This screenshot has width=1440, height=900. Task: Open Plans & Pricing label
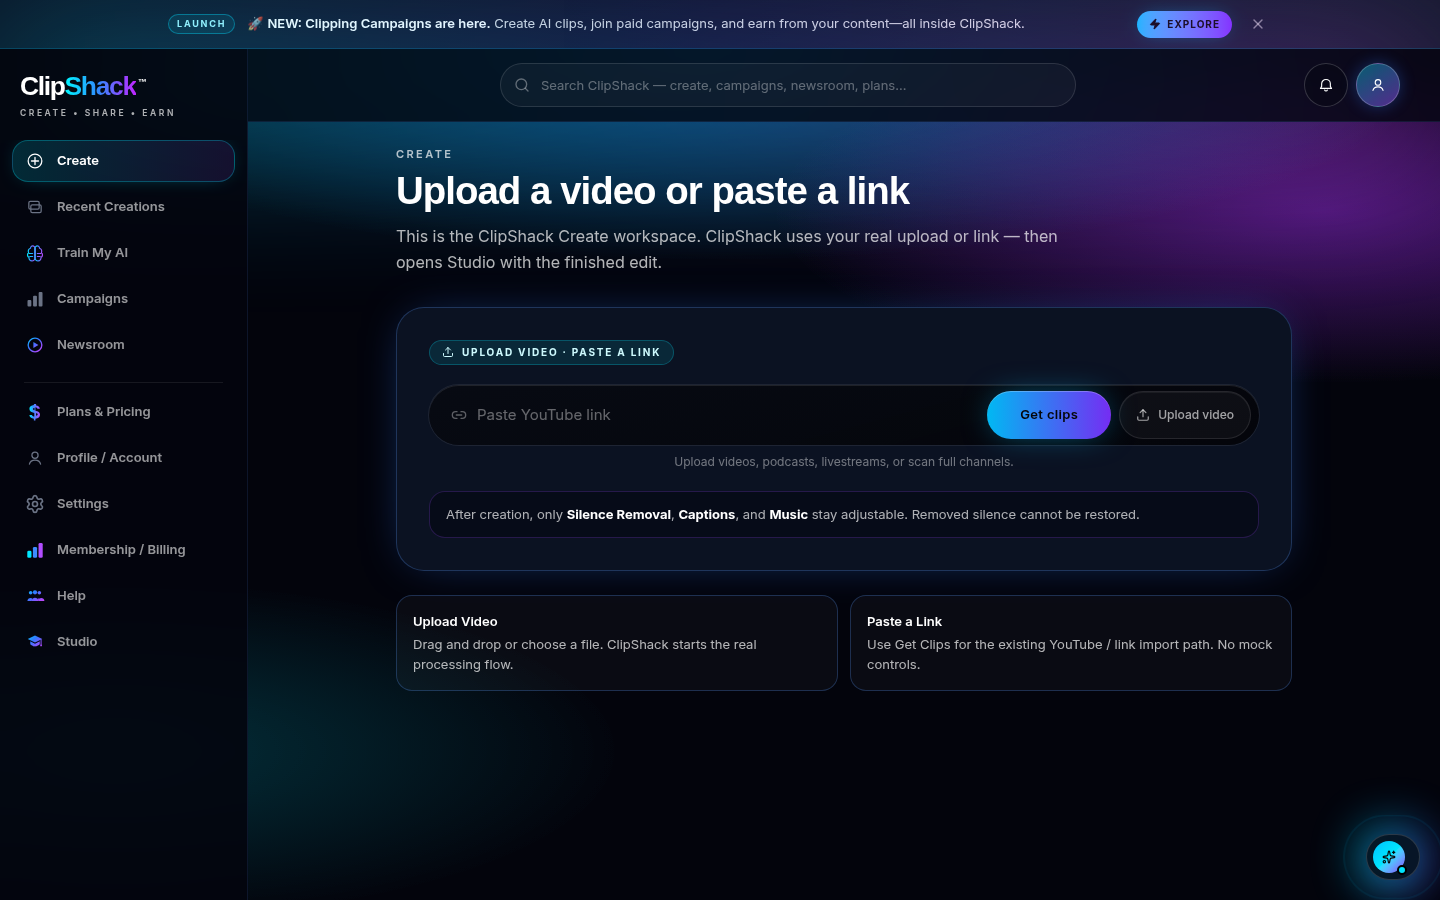[x=104, y=412]
